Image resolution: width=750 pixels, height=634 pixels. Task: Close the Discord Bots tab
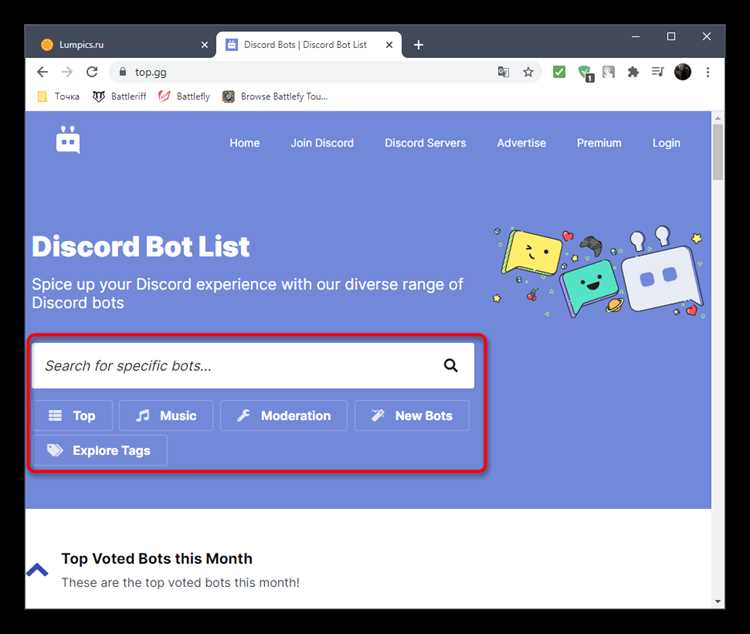tap(389, 45)
